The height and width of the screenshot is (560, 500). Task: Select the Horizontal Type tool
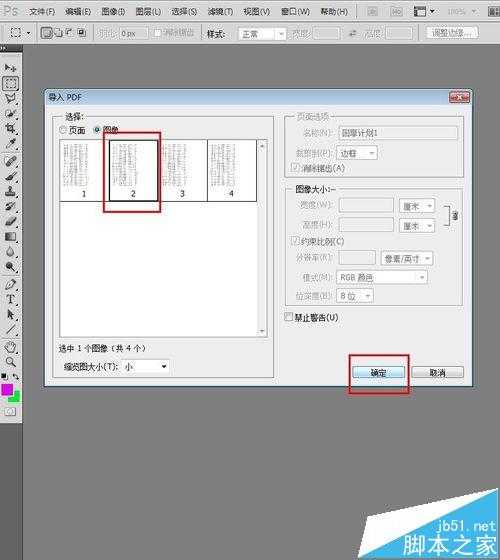pos(10,299)
